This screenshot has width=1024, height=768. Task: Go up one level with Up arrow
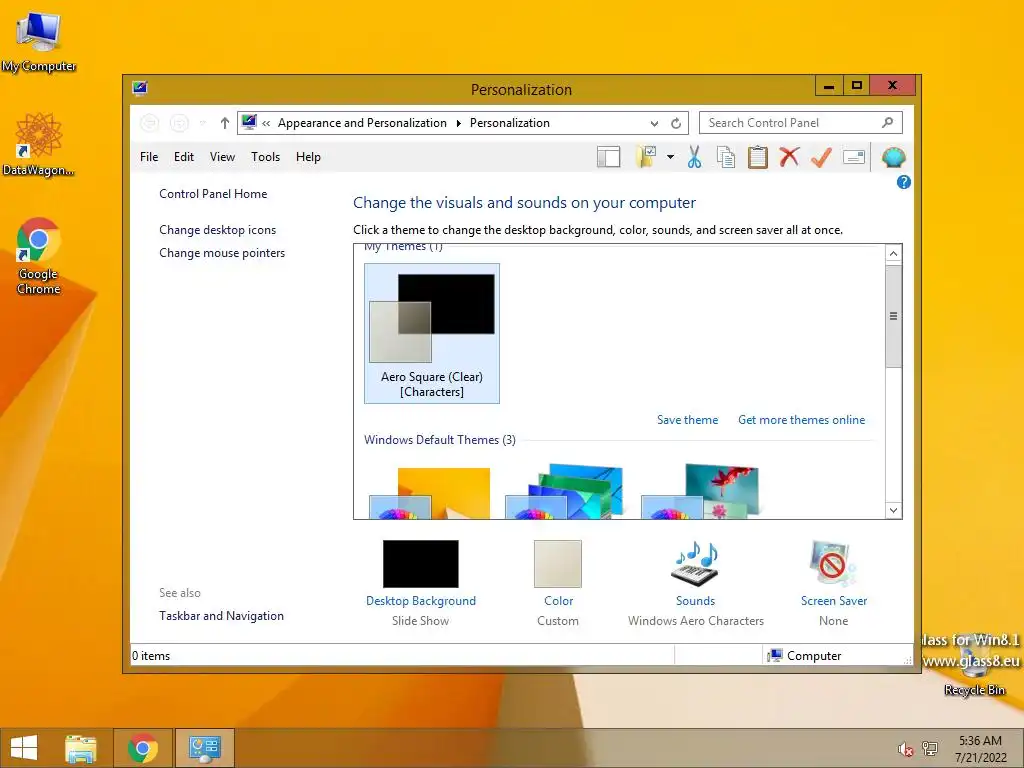(x=225, y=123)
